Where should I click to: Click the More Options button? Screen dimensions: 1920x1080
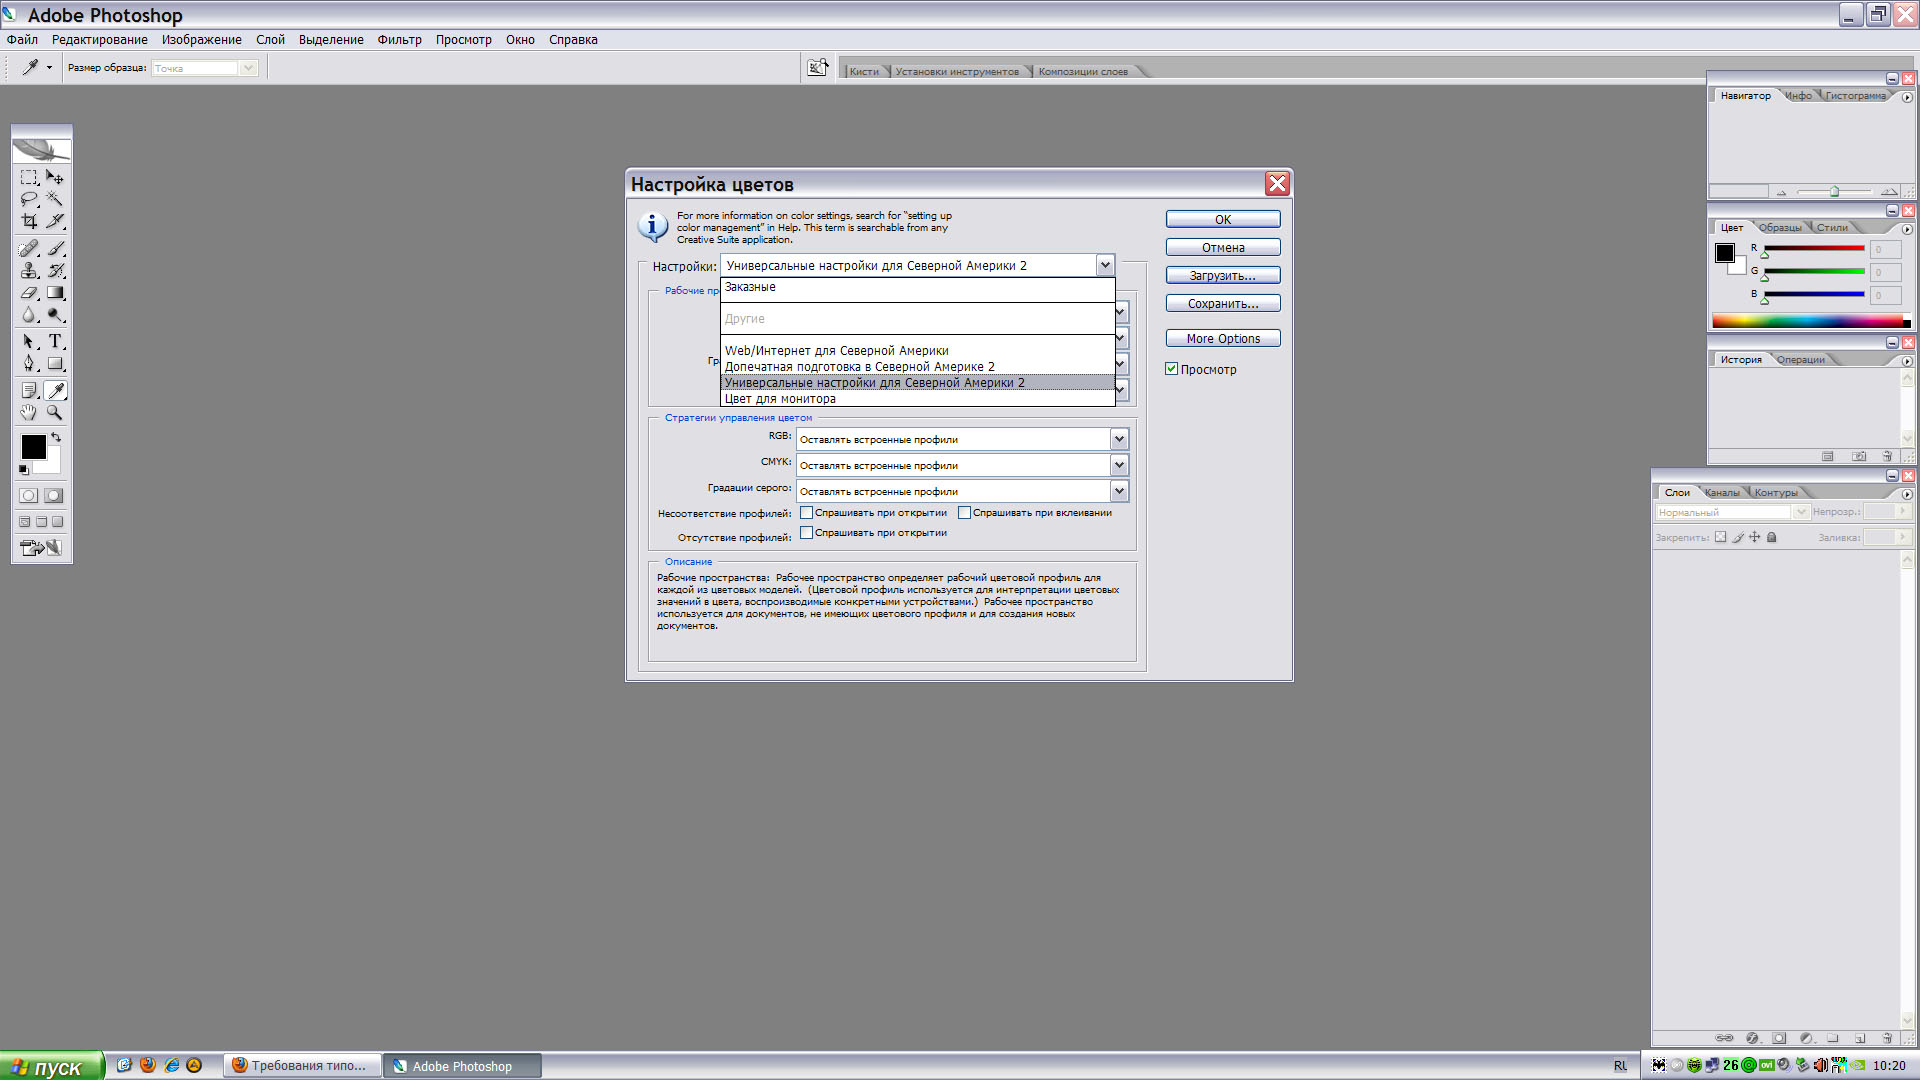tap(1223, 338)
